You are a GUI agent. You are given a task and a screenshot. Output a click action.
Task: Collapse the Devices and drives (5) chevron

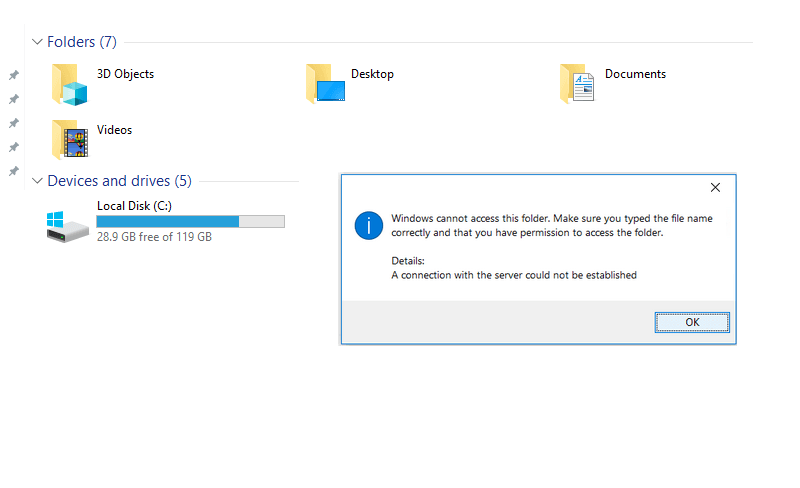(37, 181)
